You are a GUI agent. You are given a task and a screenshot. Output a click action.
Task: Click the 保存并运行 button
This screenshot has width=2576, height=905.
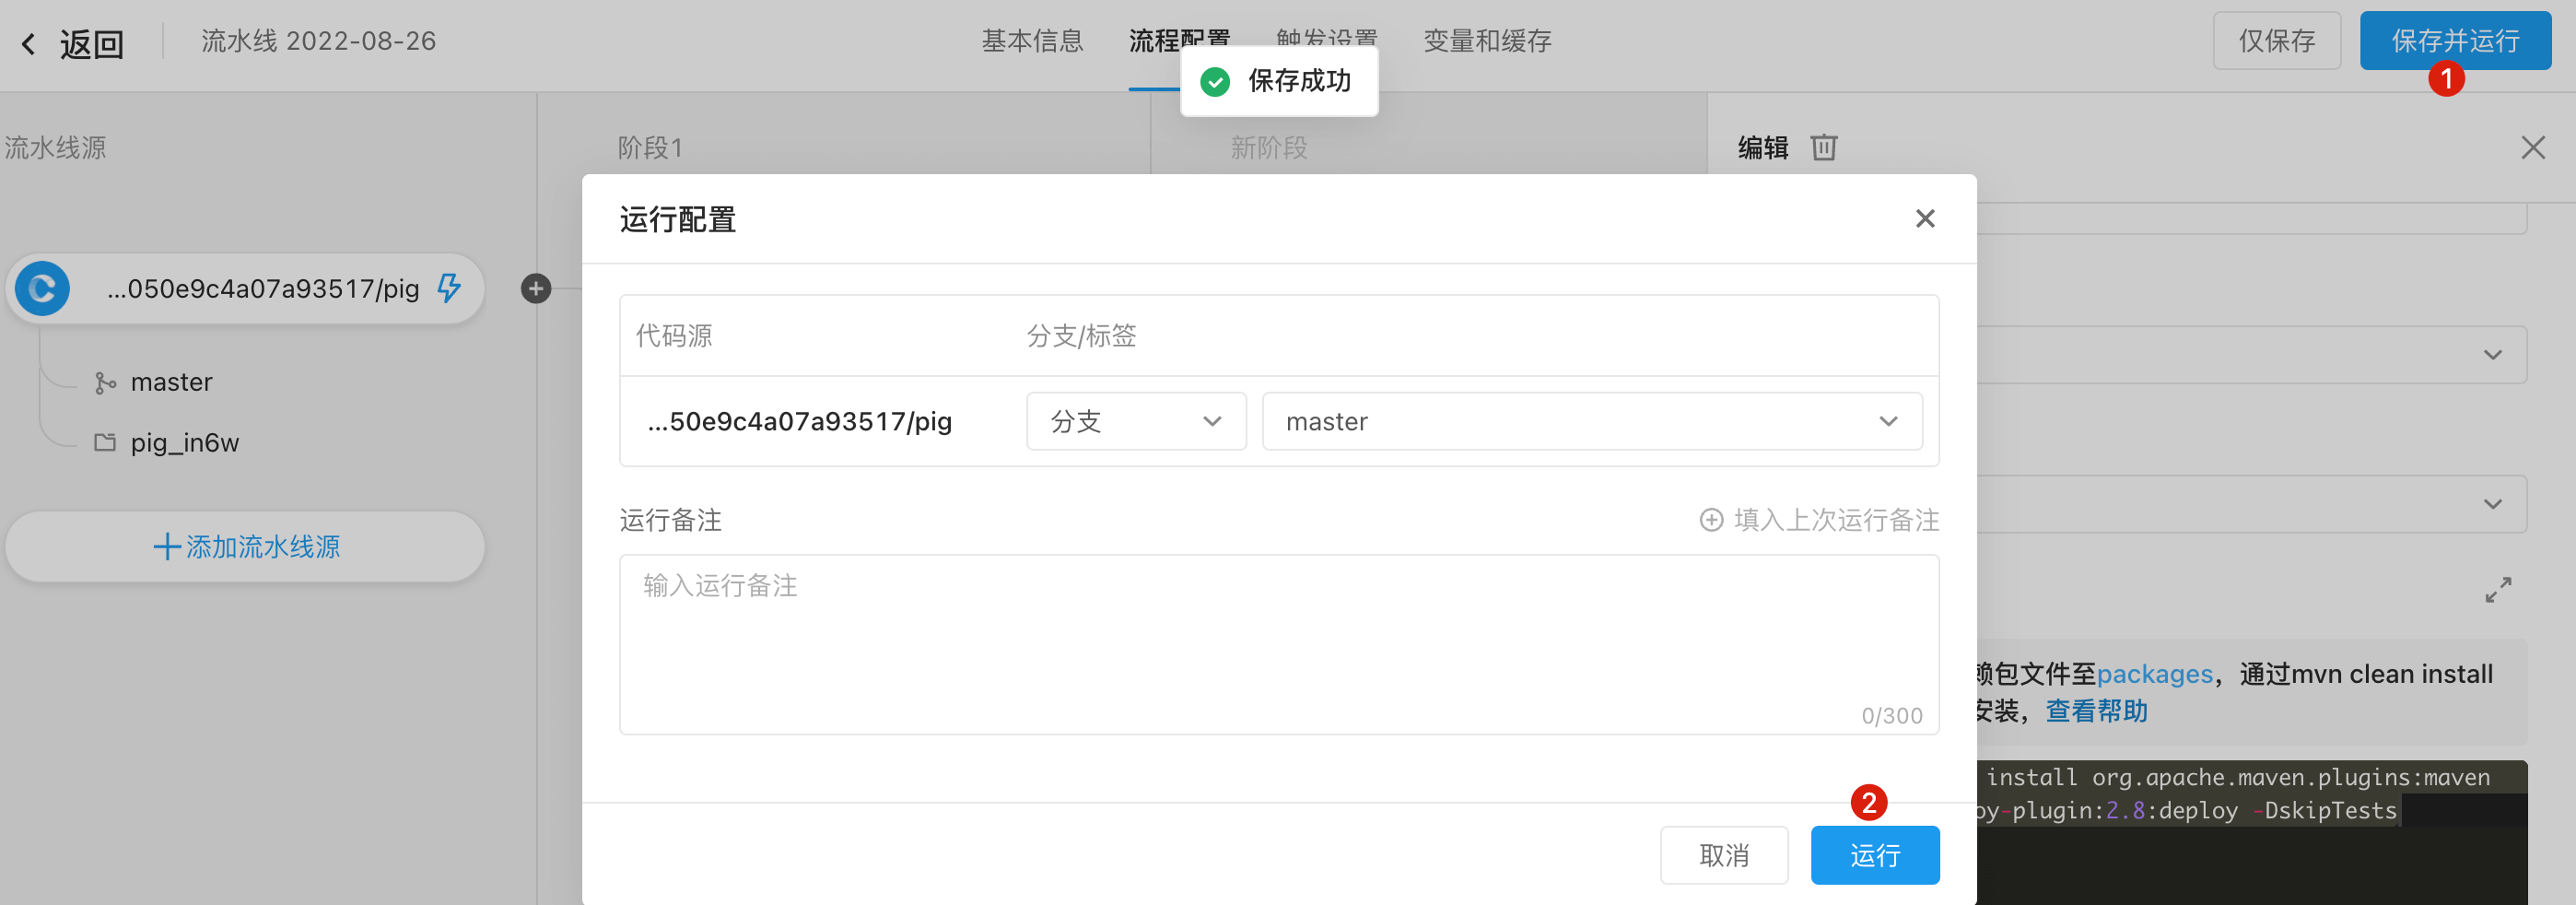tap(2455, 41)
